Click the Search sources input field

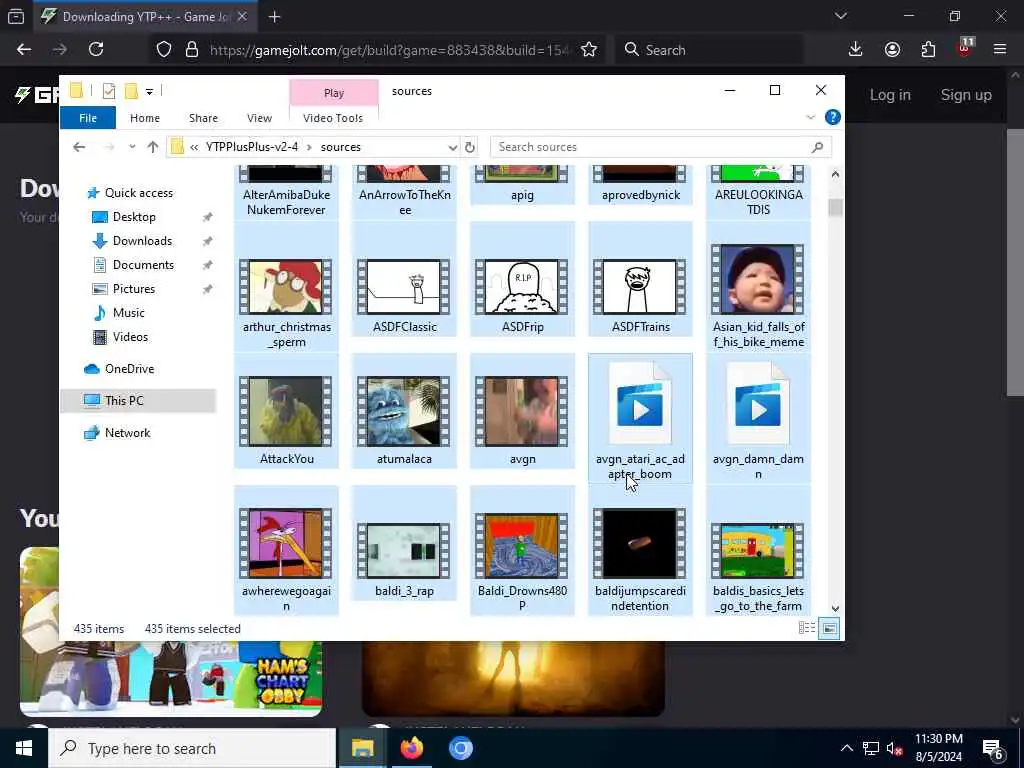[660, 147]
